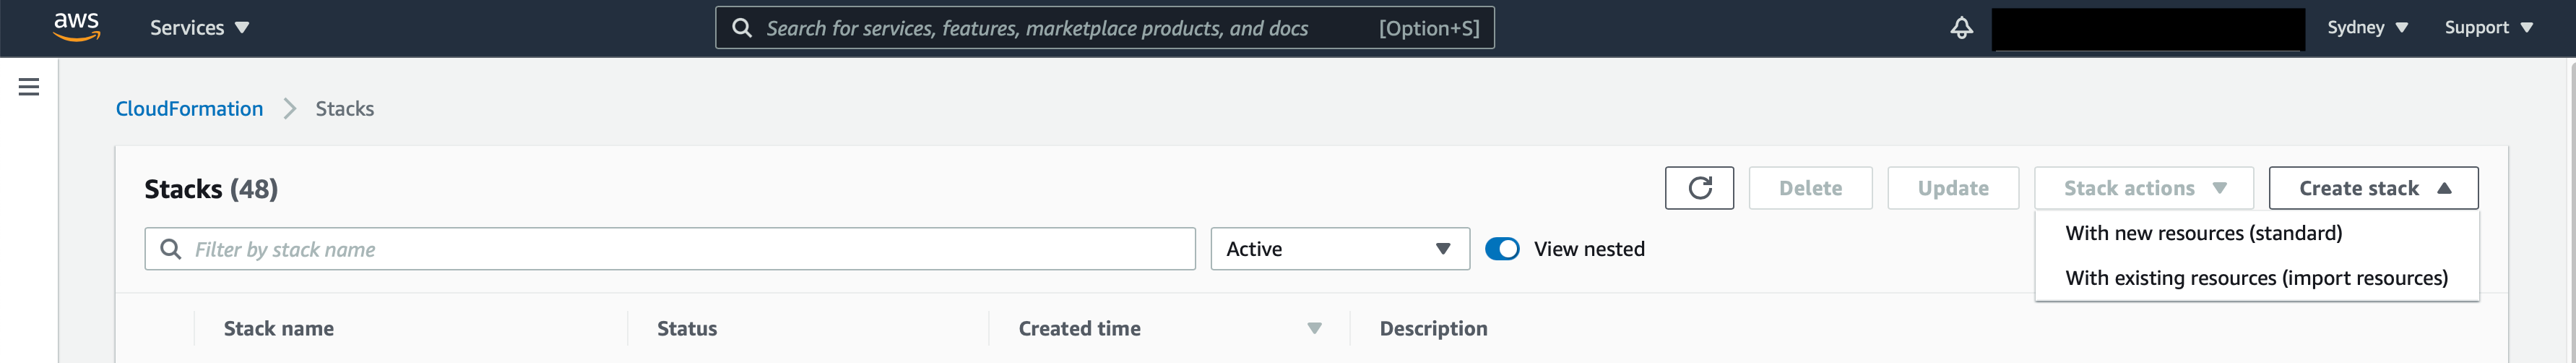Collapse the Create stack dropdown

point(2373,188)
